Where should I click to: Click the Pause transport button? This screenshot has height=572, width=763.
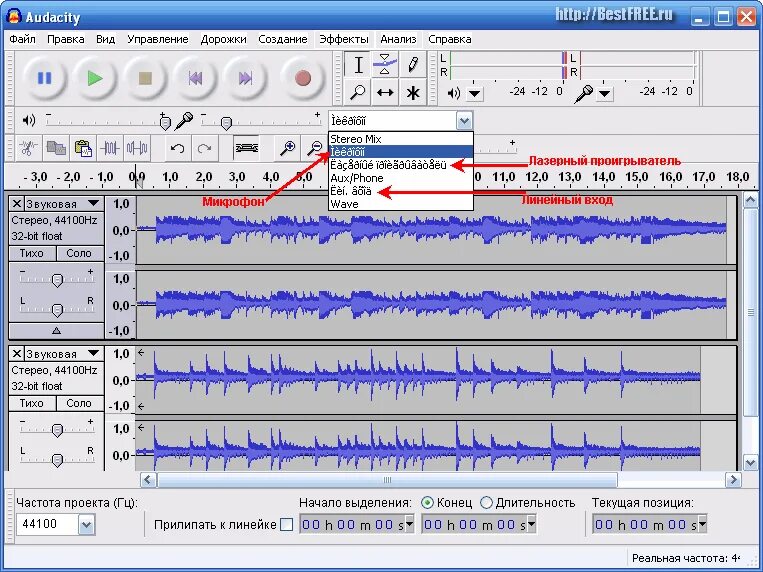tap(44, 78)
